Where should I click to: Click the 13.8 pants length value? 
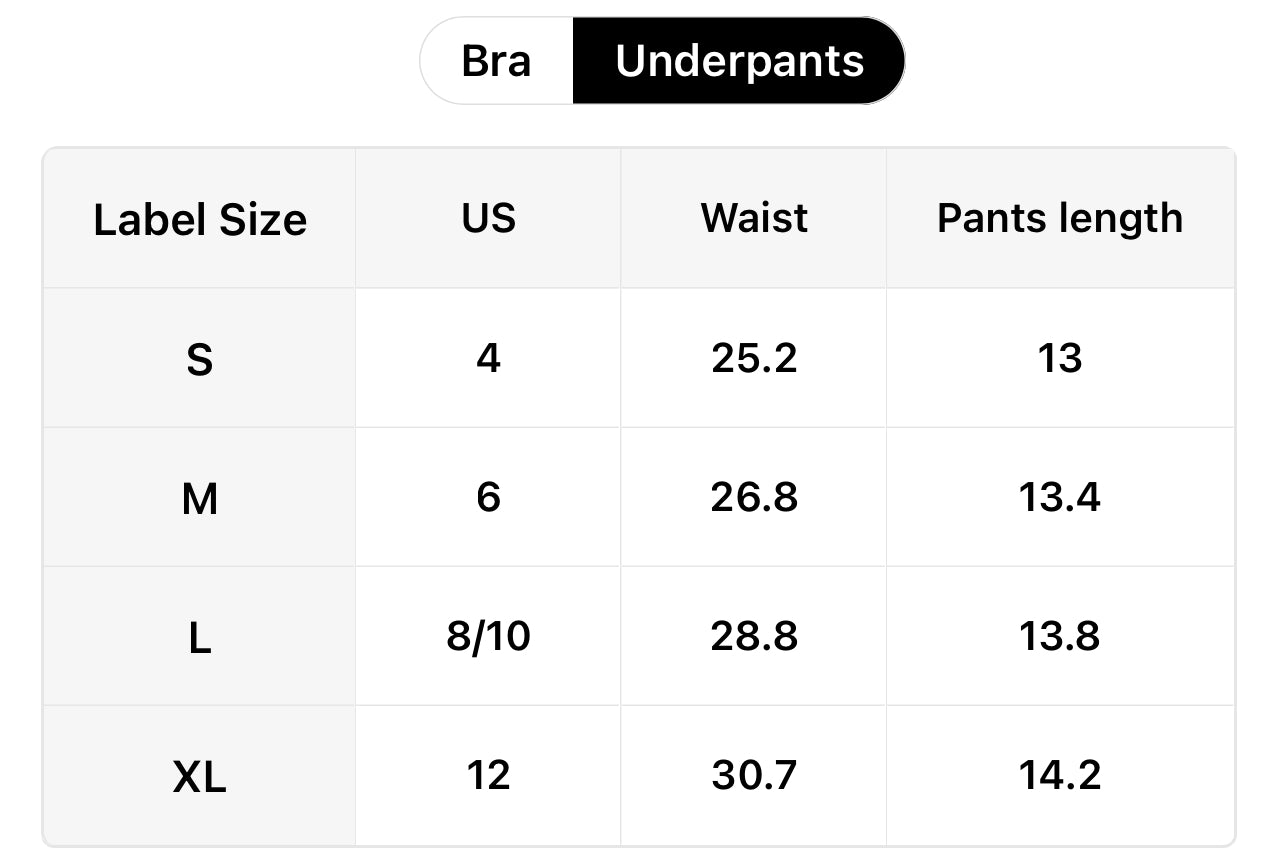[1060, 636]
